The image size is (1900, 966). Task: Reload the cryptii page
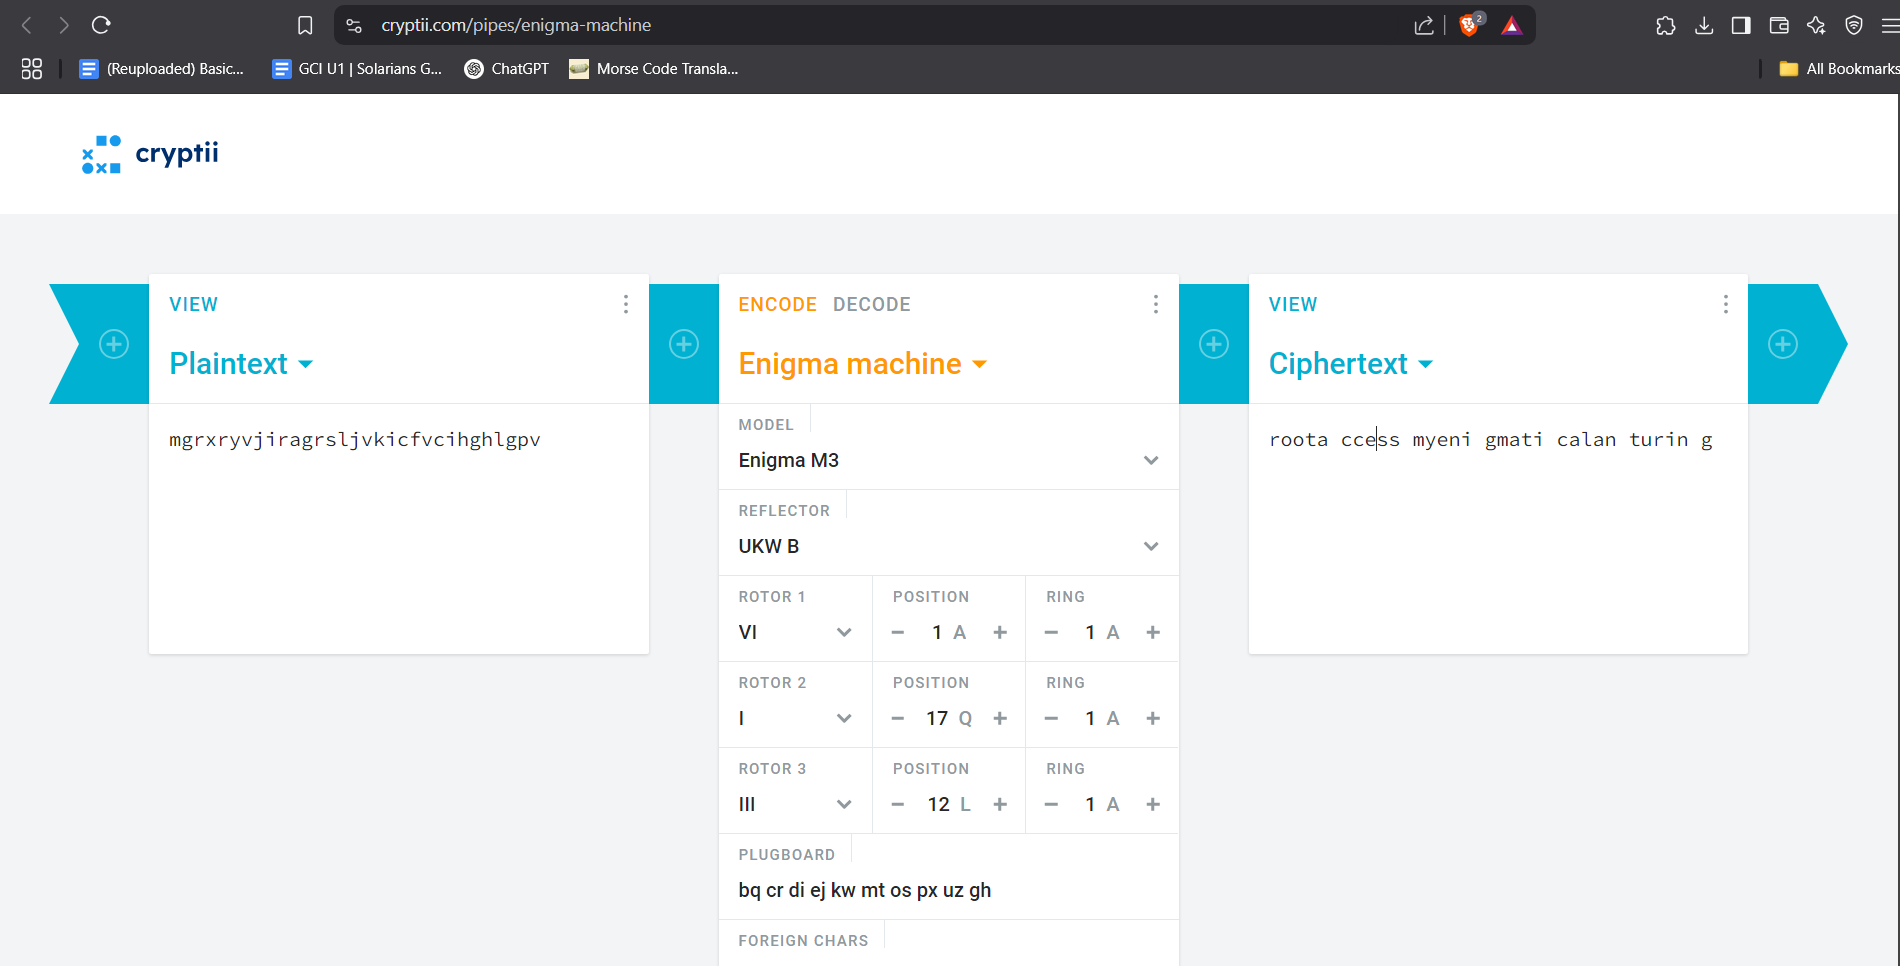[101, 25]
